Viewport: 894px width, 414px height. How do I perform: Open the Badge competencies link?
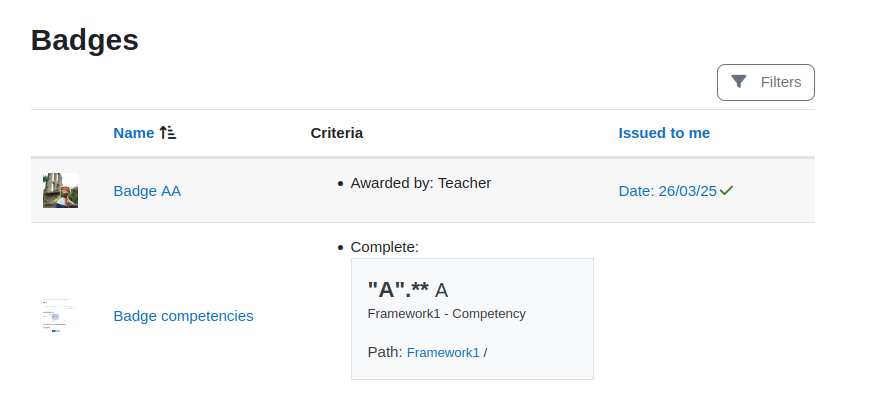pyautogui.click(x=183, y=316)
